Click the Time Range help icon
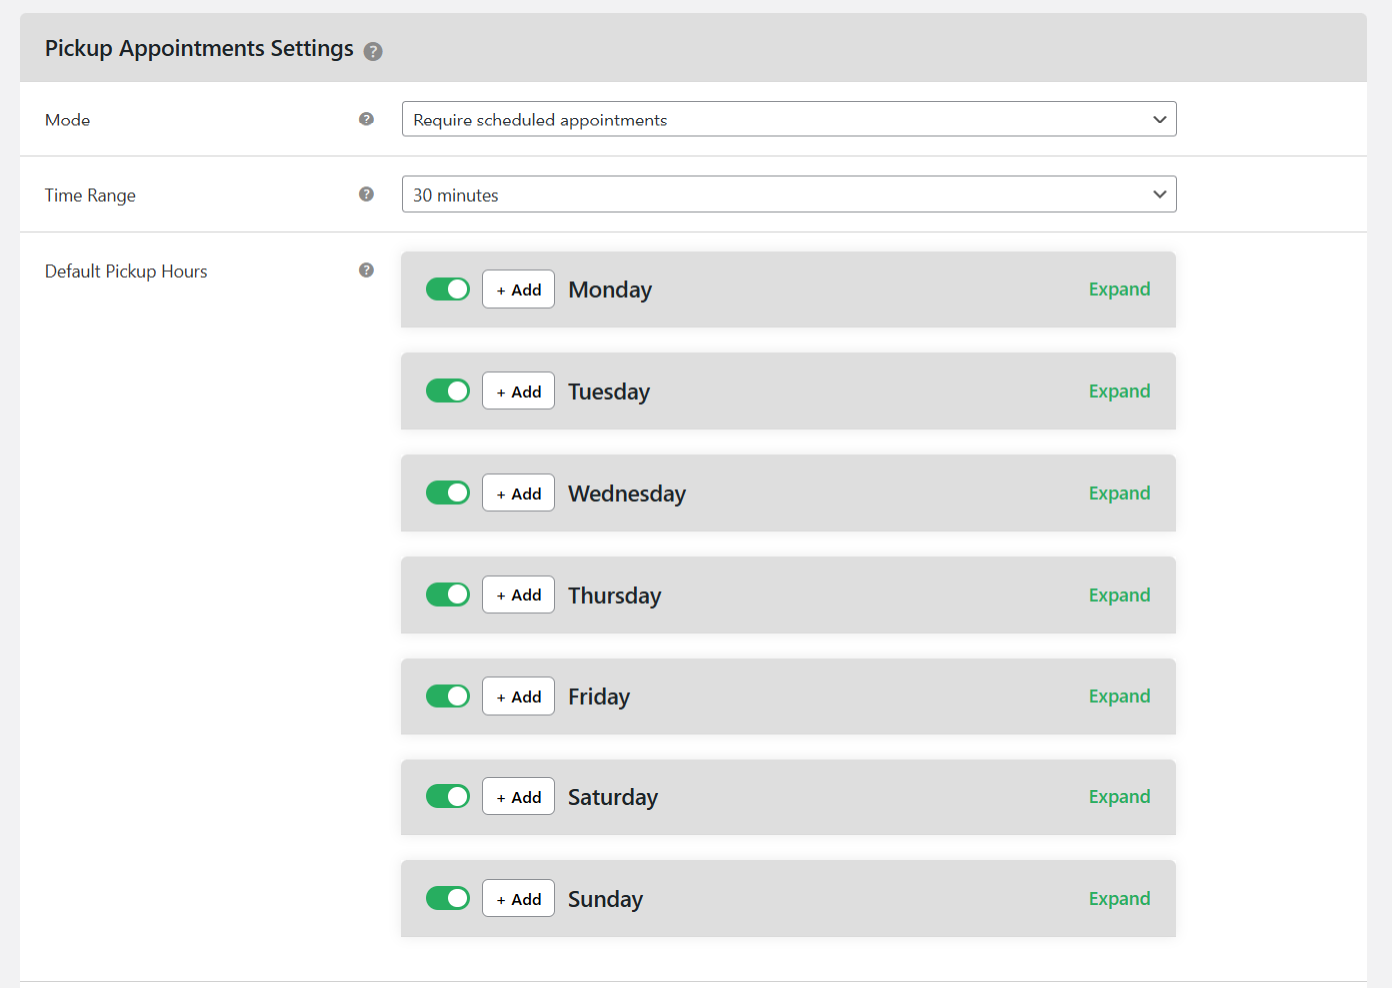The width and height of the screenshot is (1392, 988). 366,194
